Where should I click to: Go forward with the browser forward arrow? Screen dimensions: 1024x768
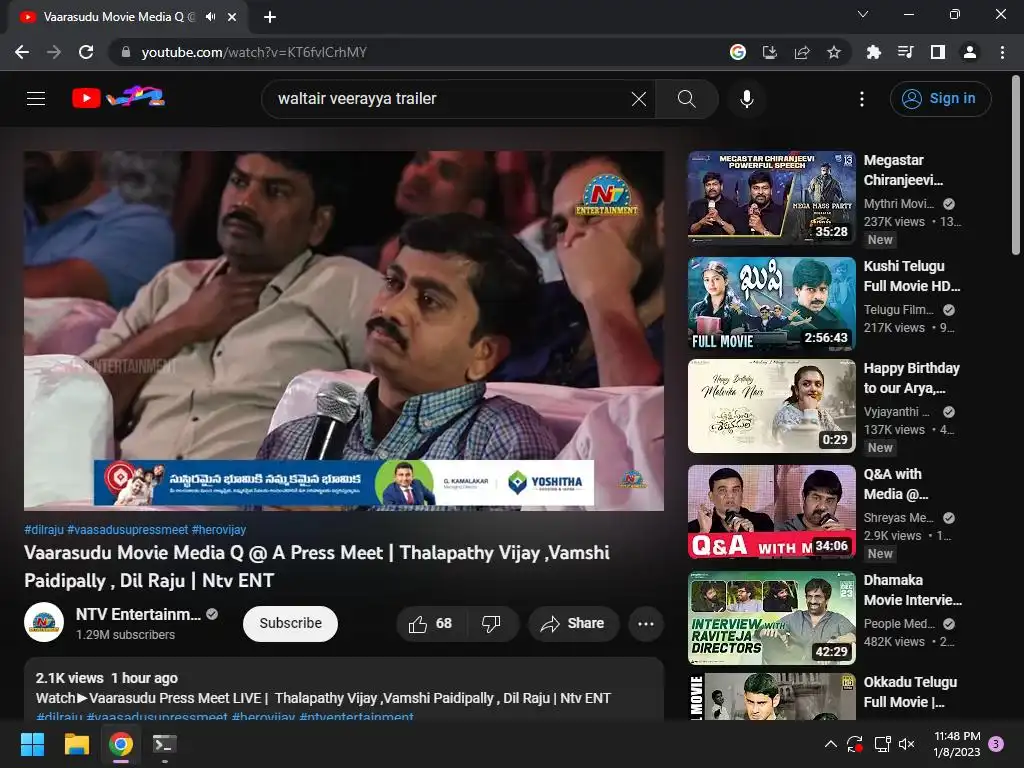(x=54, y=52)
